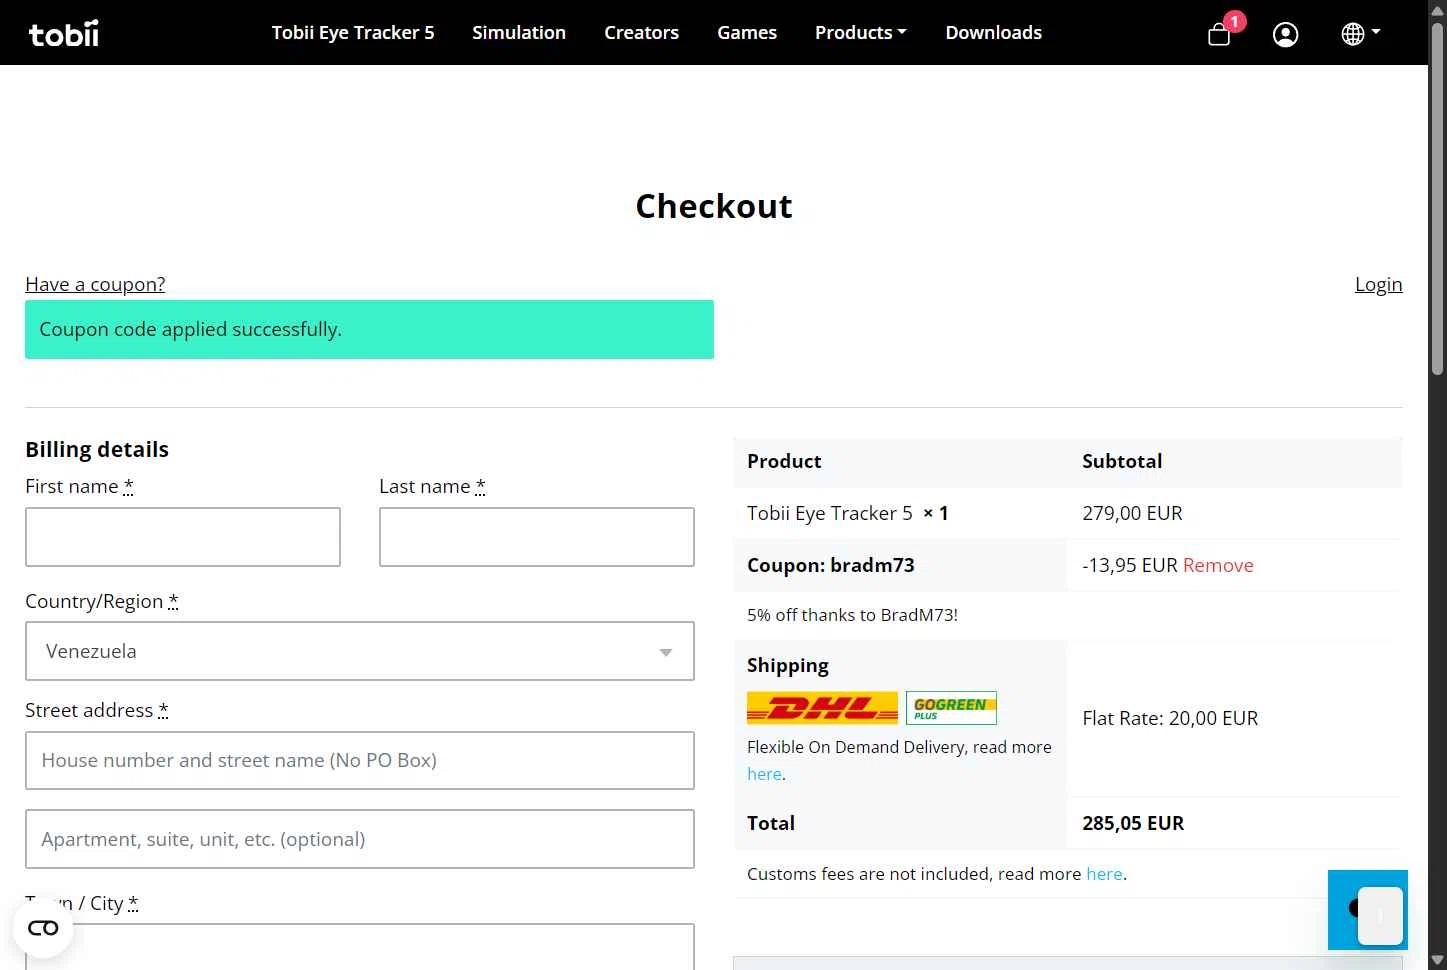Open the shopping cart icon
Viewport: 1447px width, 970px height.
coord(1219,35)
